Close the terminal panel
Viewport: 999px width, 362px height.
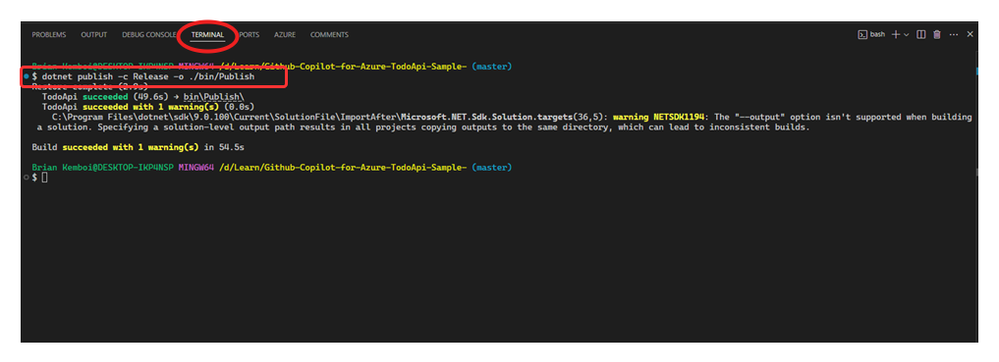coord(970,35)
